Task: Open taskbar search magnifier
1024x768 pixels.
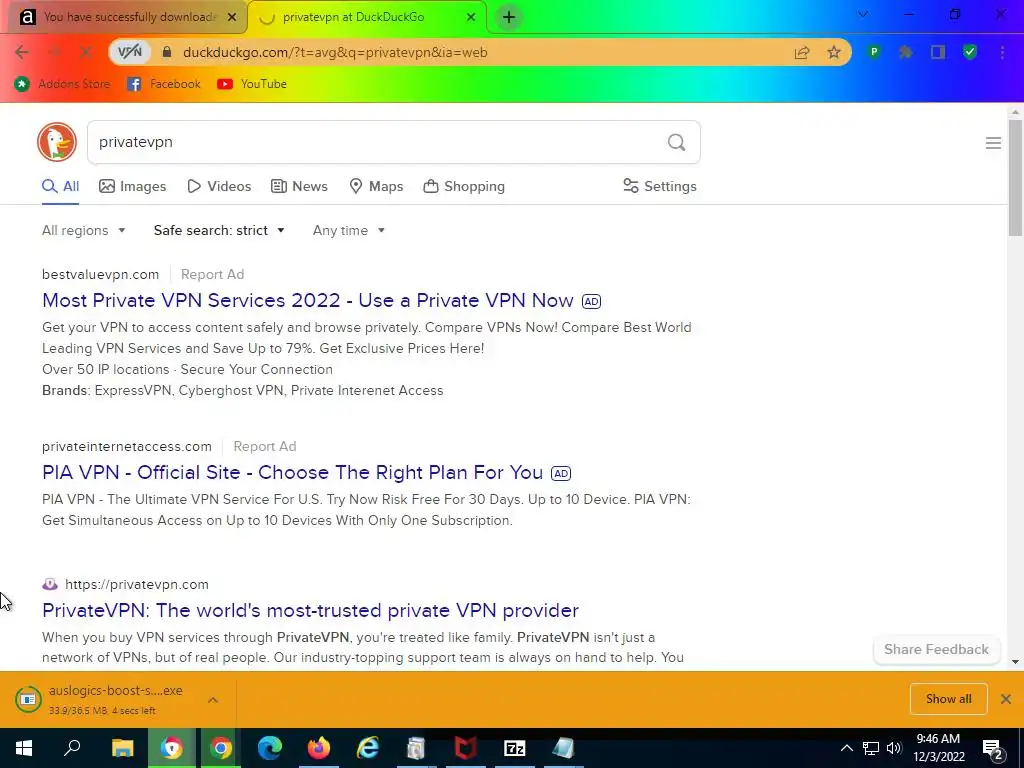Action: pos(72,748)
